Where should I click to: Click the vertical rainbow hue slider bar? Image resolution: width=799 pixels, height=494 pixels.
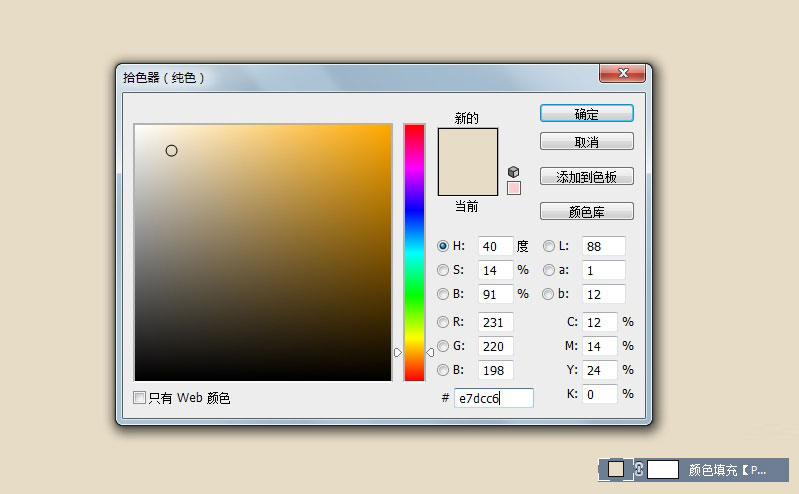click(x=414, y=250)
